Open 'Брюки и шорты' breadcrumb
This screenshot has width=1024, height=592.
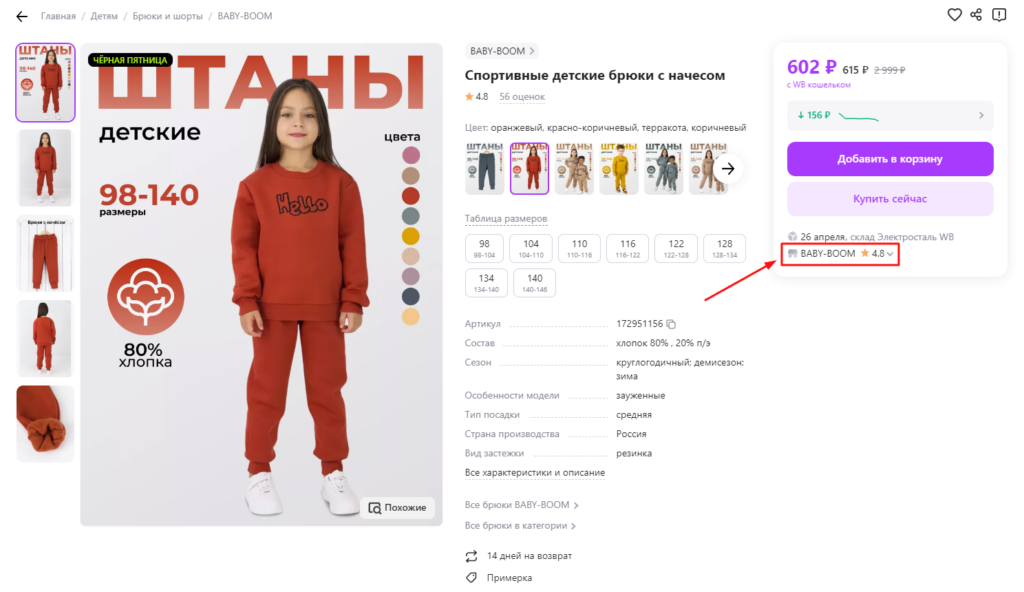pyautogui.click(x=167, y=16)
